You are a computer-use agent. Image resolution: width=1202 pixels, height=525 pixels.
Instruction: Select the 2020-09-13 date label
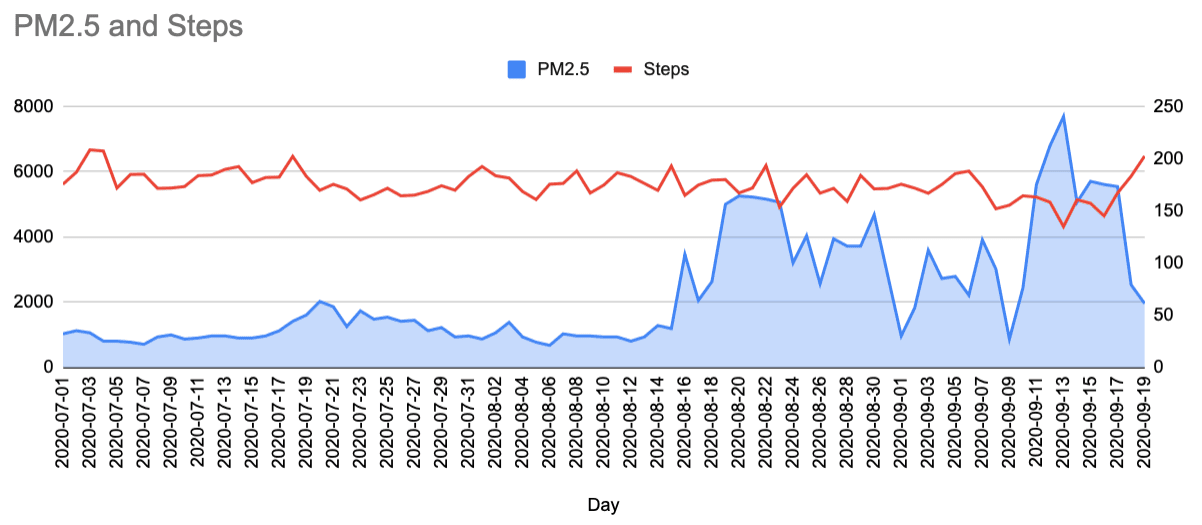point(1063,425)
